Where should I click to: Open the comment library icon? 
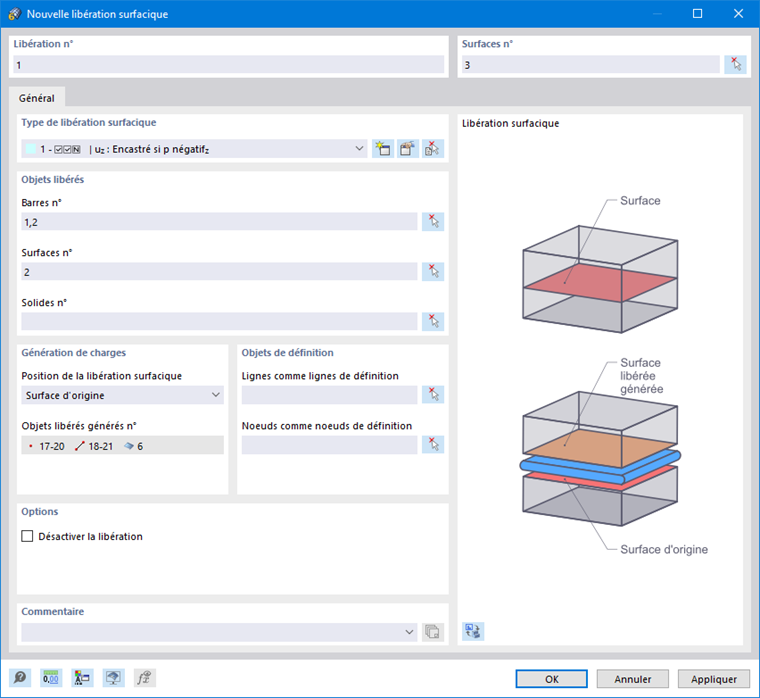point(433,632)
